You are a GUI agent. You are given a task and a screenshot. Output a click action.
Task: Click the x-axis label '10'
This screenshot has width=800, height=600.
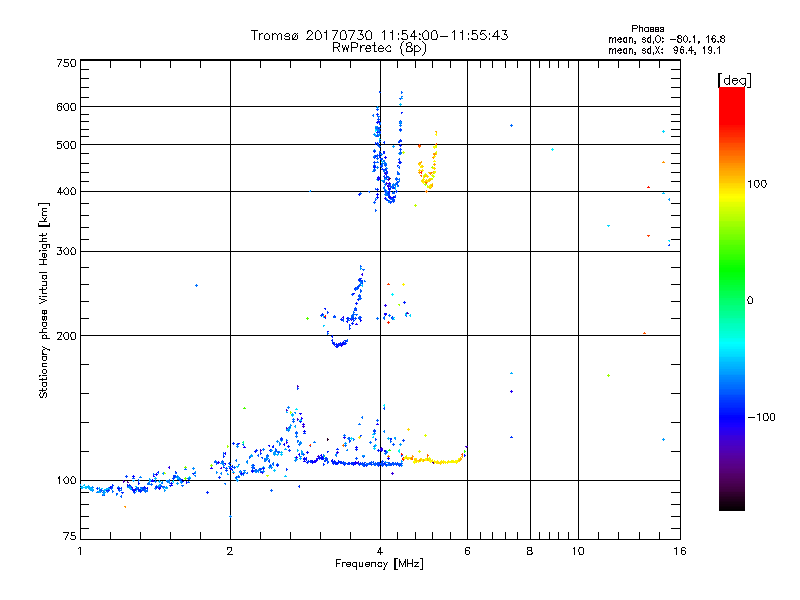click(x=578, y=551)
